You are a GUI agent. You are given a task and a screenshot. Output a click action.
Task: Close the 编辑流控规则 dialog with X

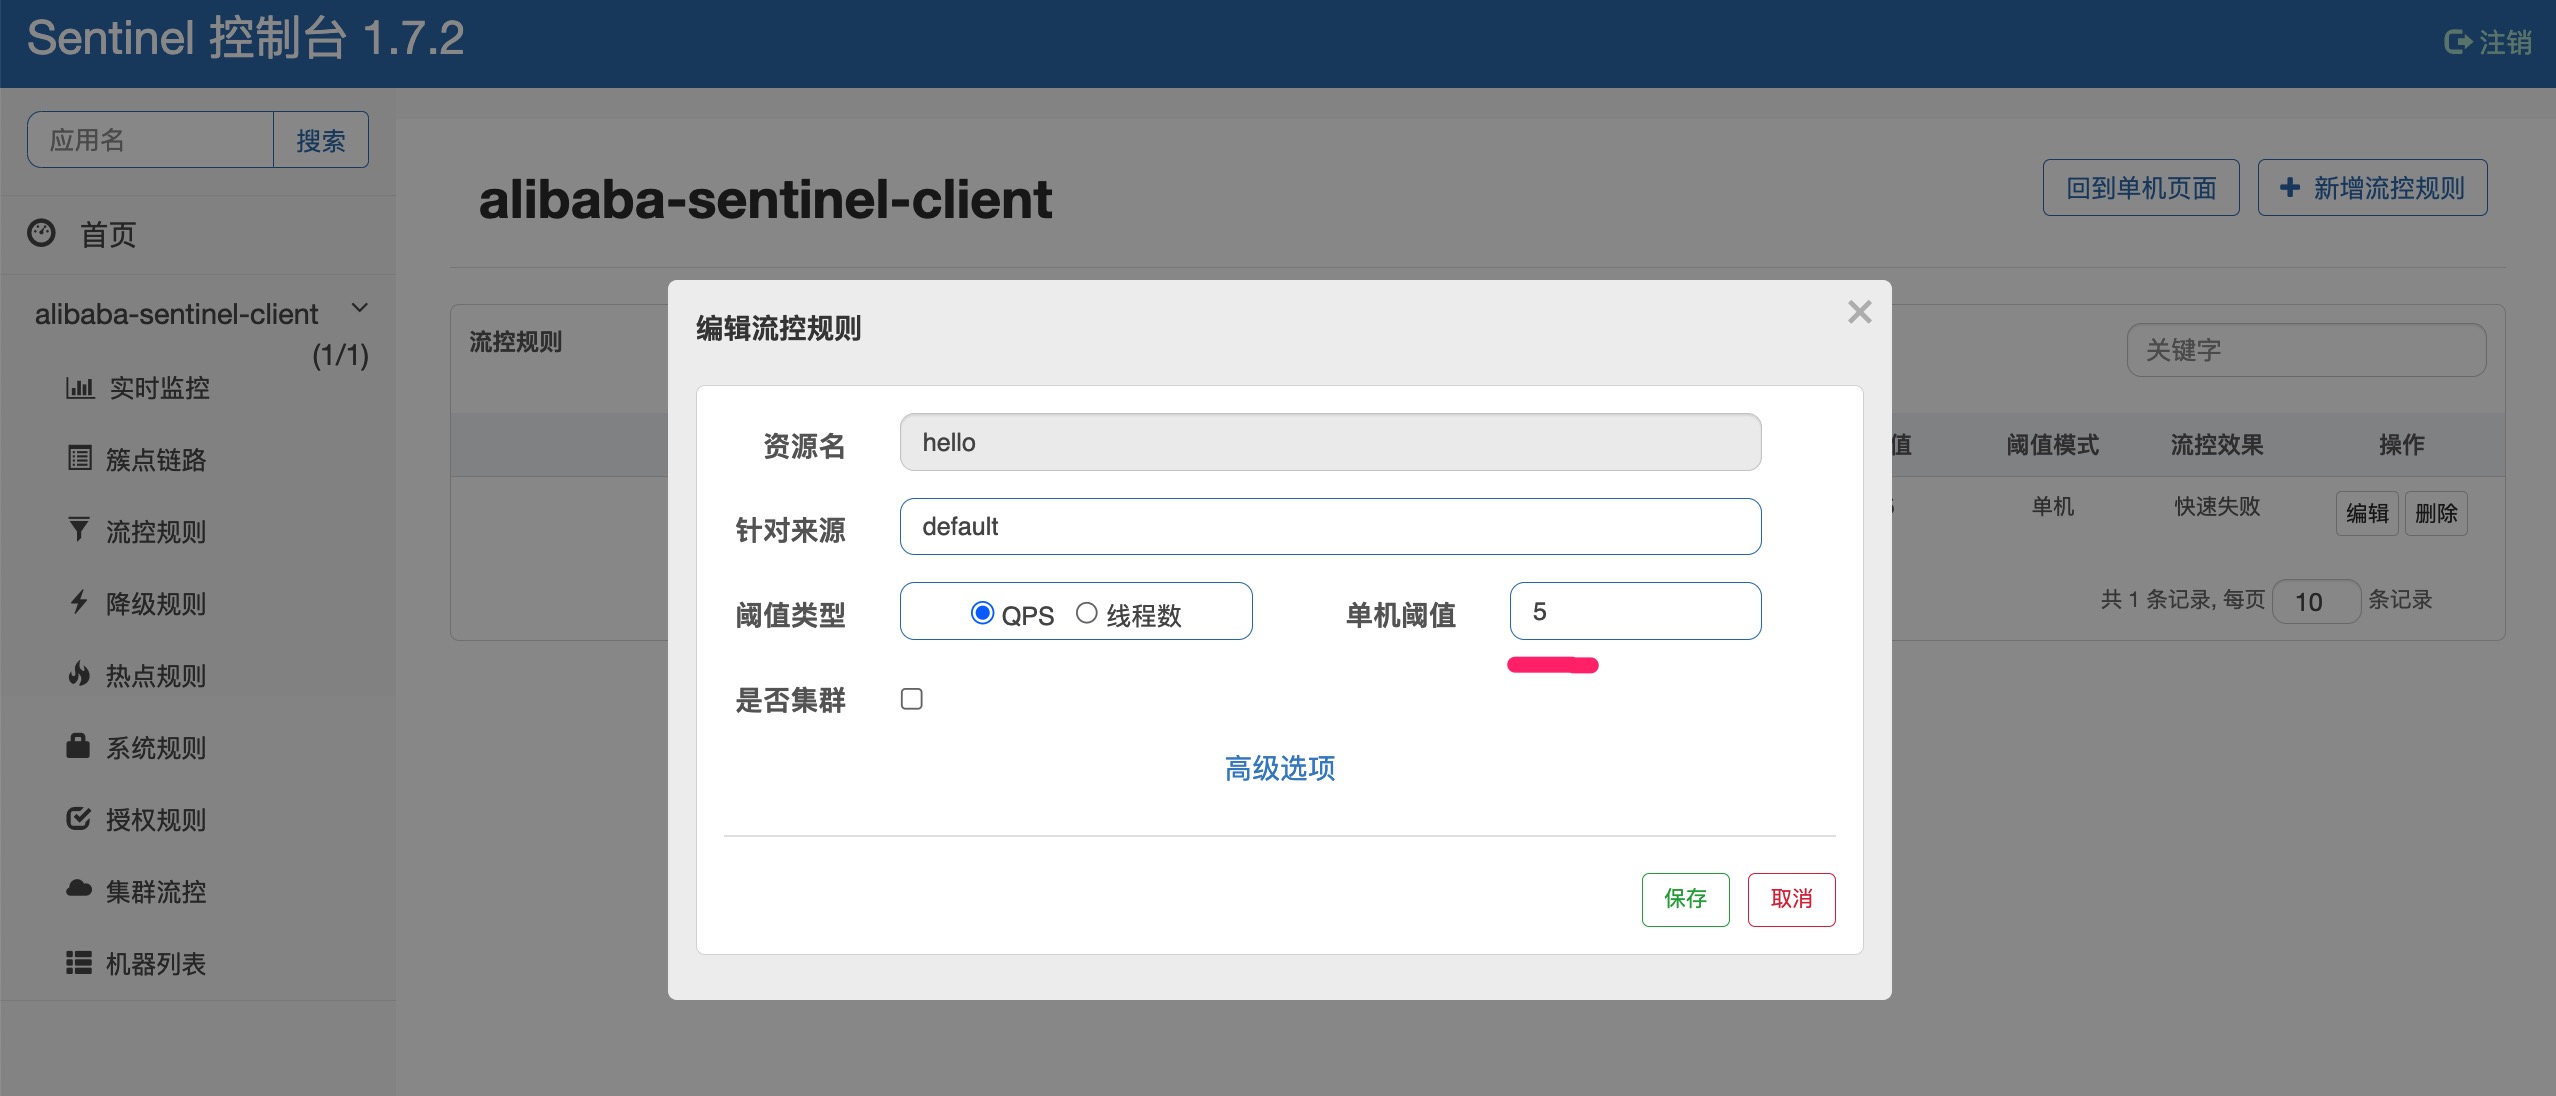tap(1860, 312)
